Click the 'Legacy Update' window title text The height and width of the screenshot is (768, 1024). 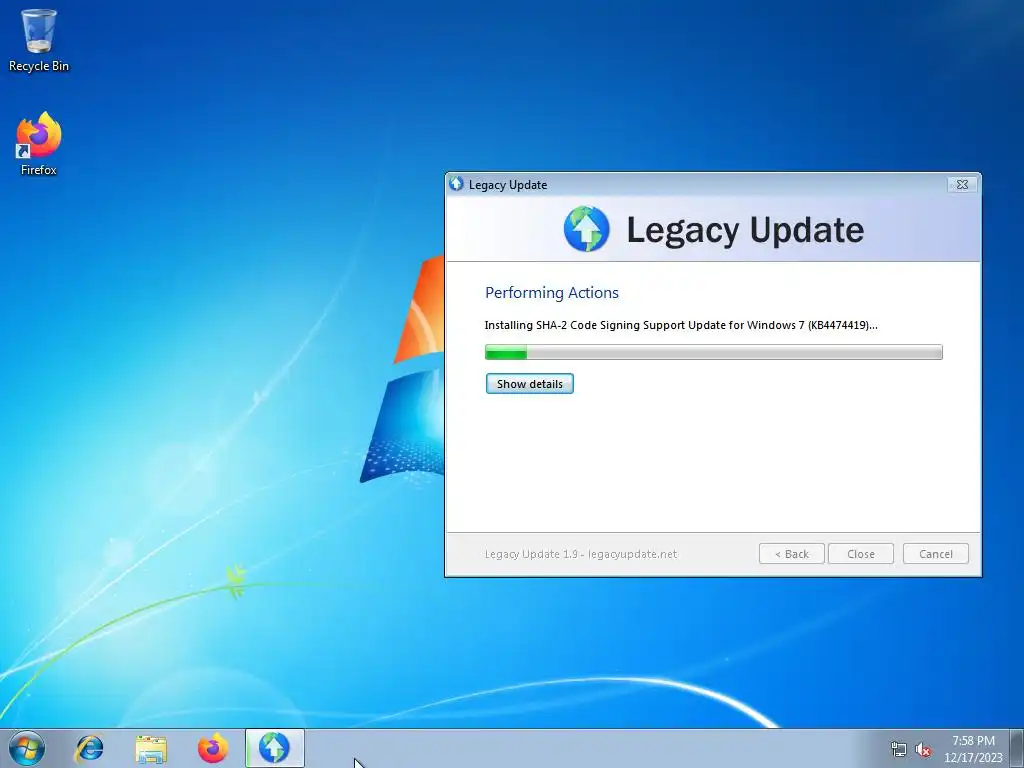(508, 185)
